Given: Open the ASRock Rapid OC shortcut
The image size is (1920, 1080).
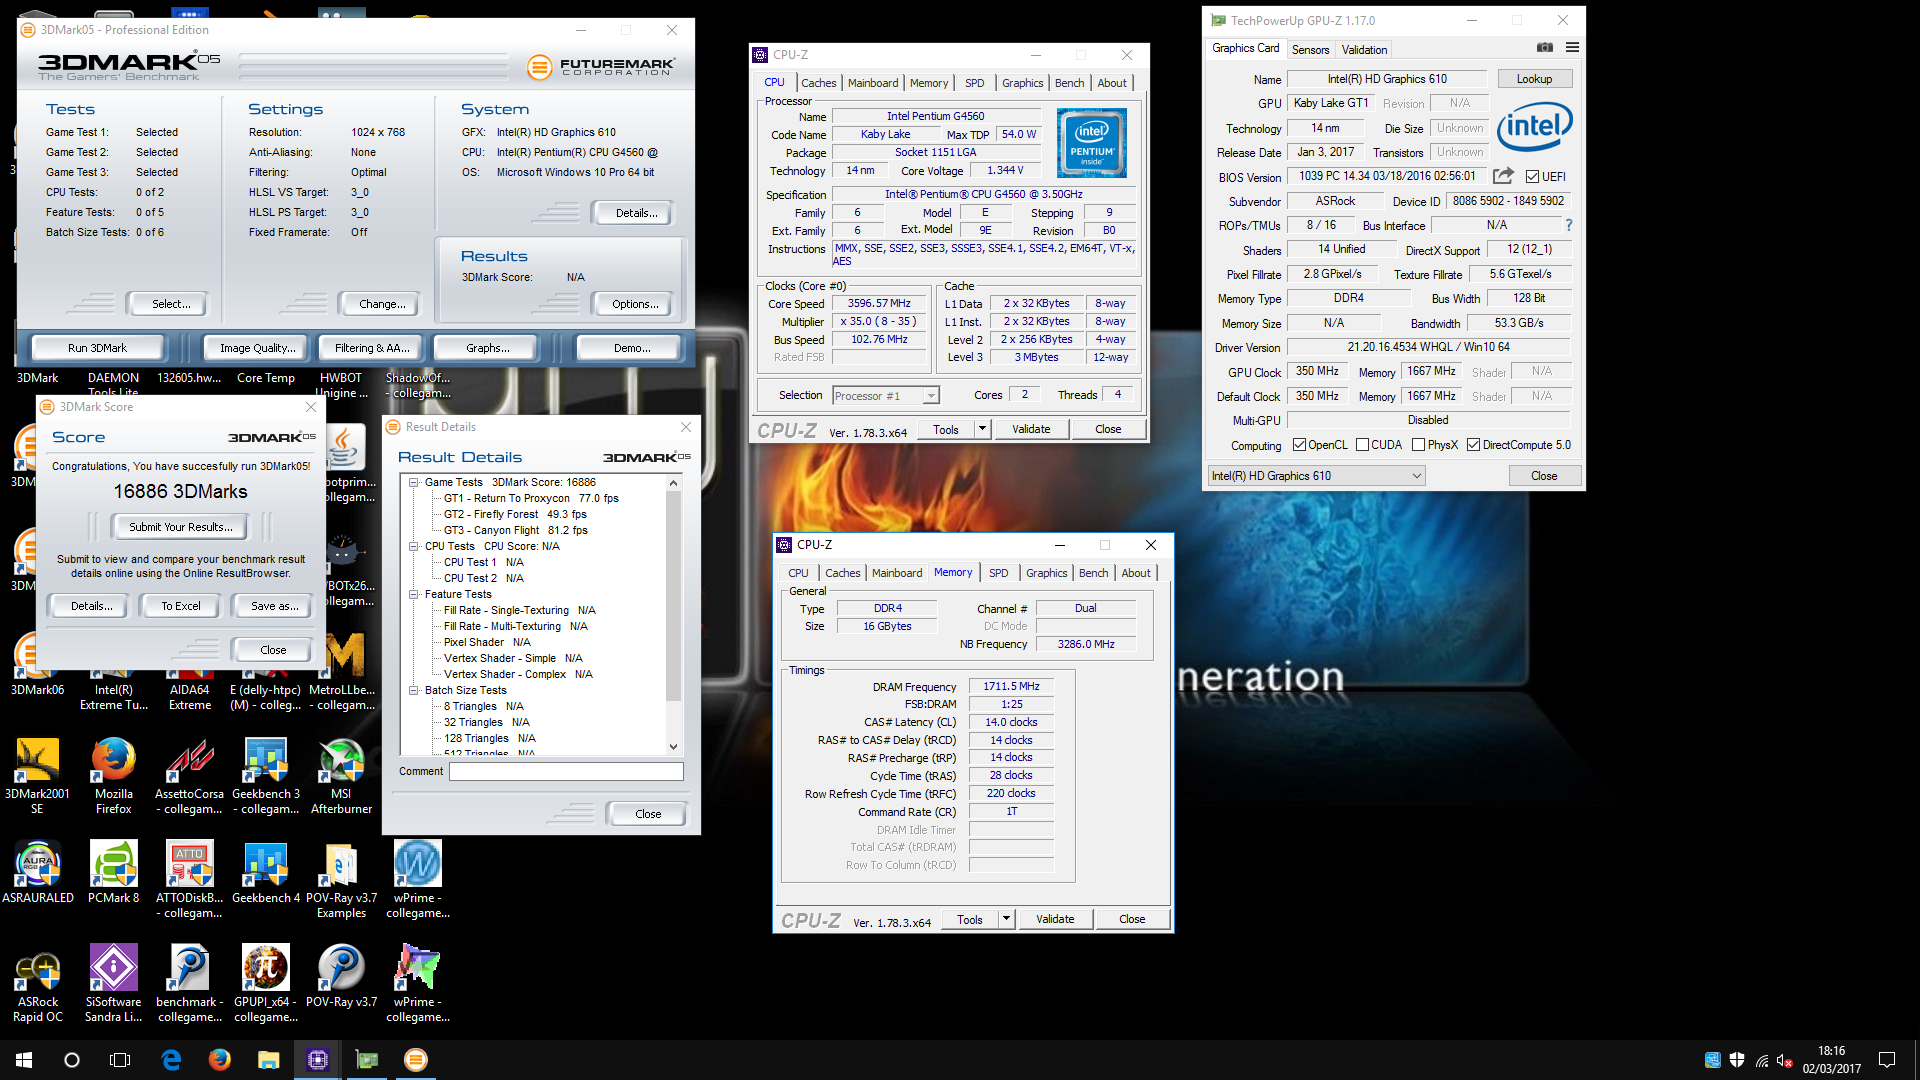Looking at the screenshot, I should coord(38,984).
